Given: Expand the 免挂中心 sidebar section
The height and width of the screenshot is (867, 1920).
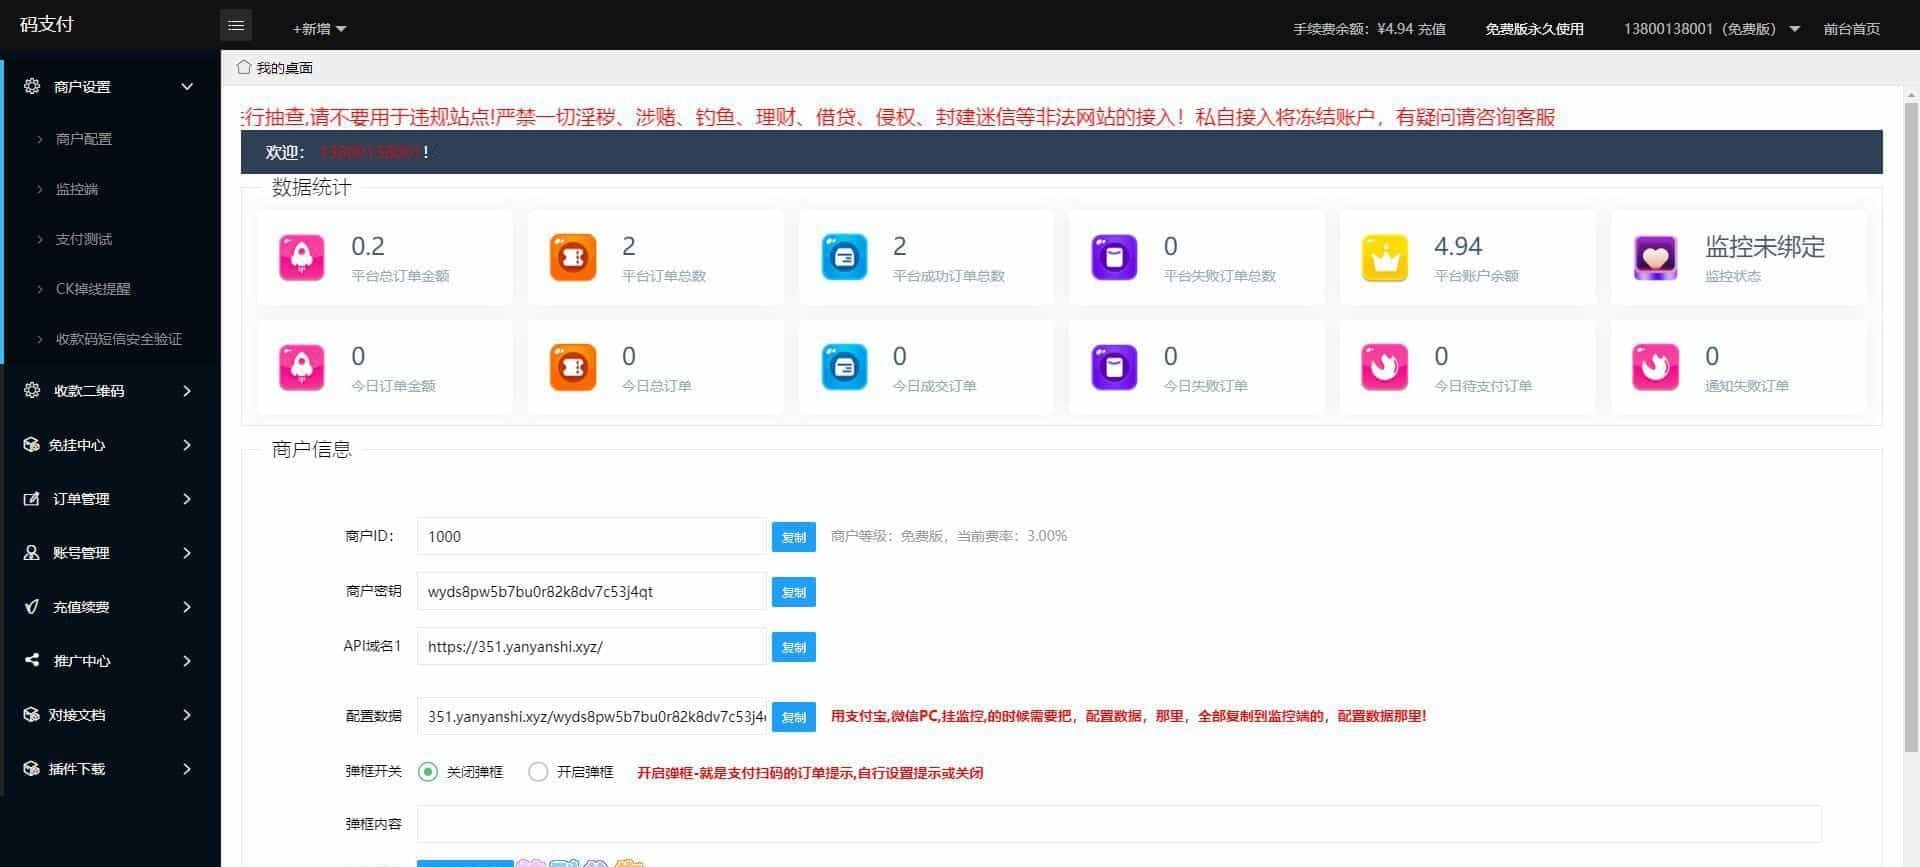Looking at the screenshot, I should pyautogui.click(x=187, y=444).
